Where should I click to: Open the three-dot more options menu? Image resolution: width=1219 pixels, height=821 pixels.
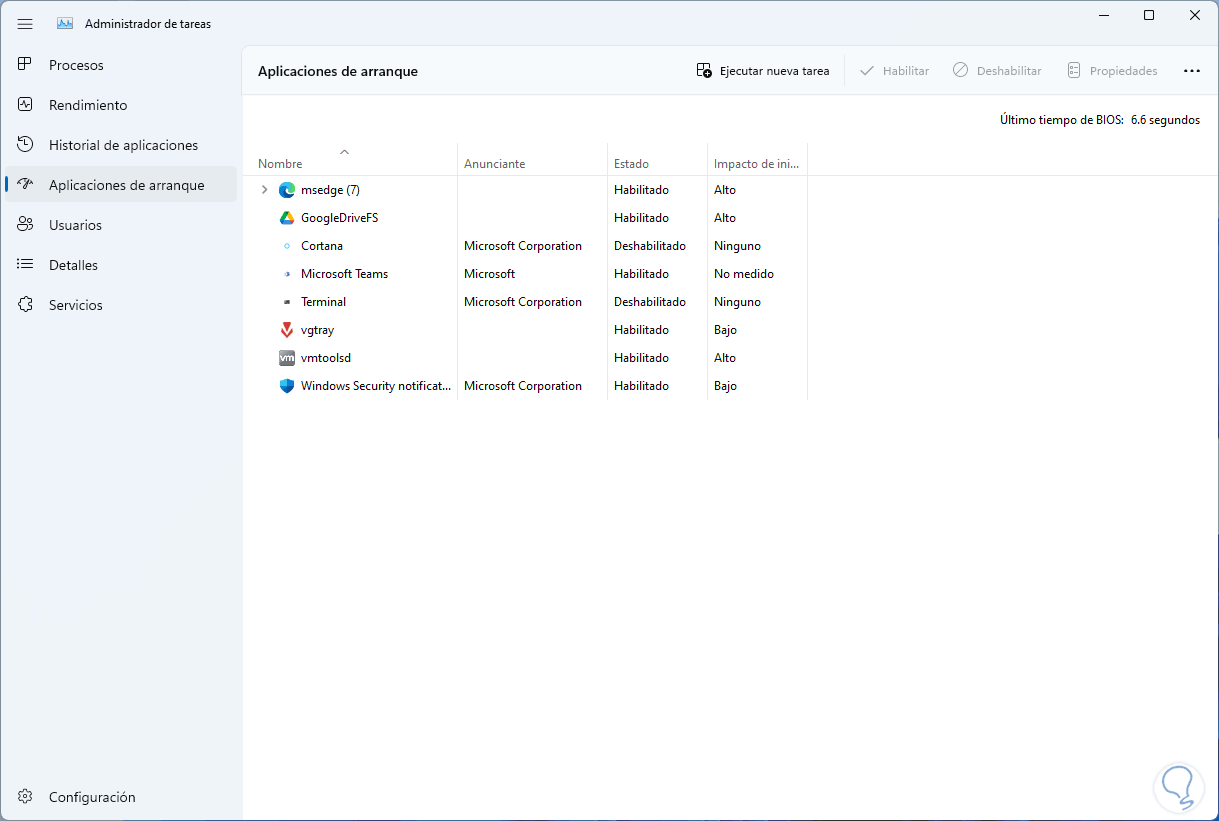[1191, 71]
